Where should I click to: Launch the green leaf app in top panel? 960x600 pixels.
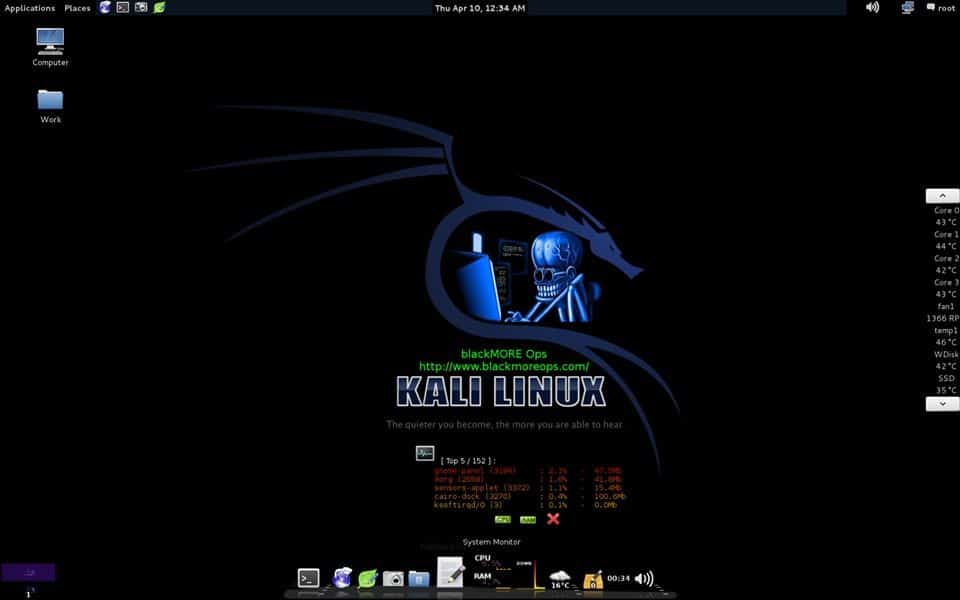pos(159,7)
